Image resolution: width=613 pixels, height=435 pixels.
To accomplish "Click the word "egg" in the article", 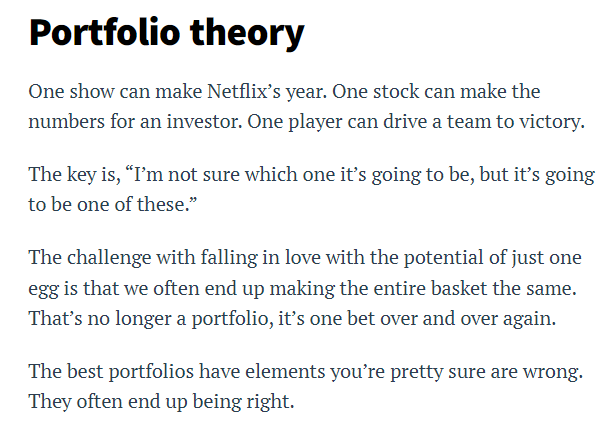I will pyautogui.click(x=44, y=286).
